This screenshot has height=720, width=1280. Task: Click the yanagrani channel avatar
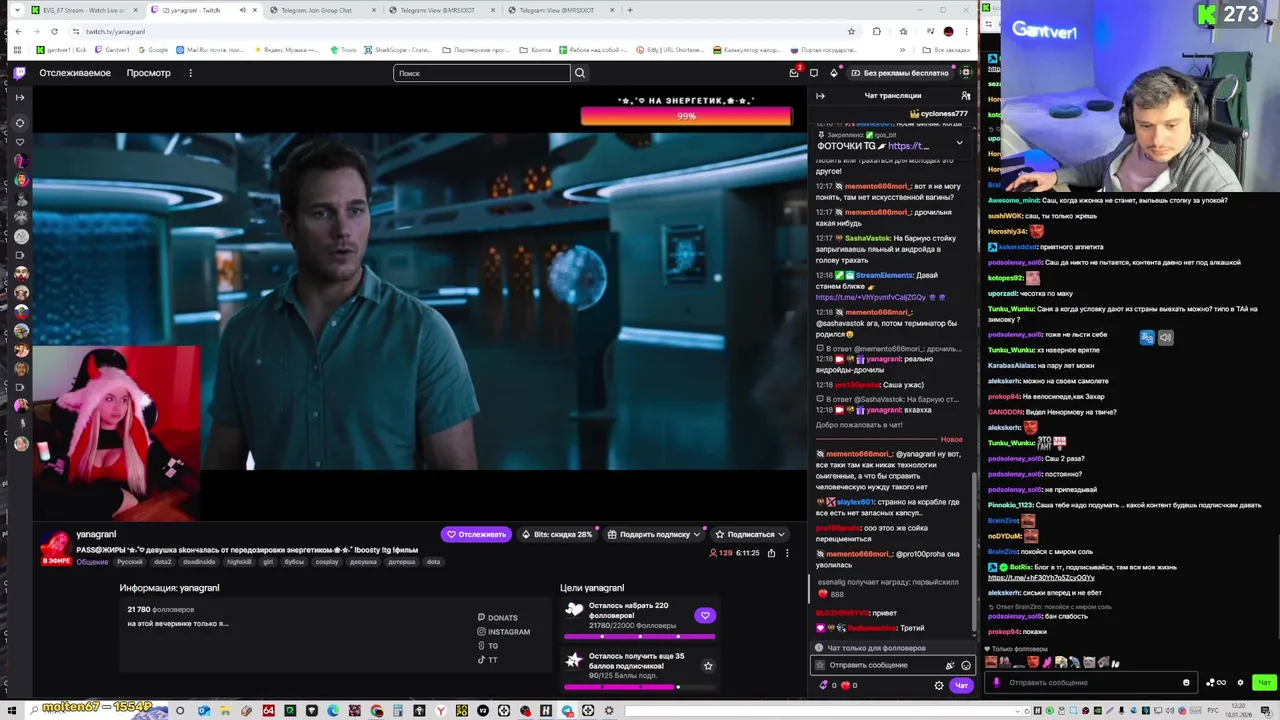pos(56,547)
